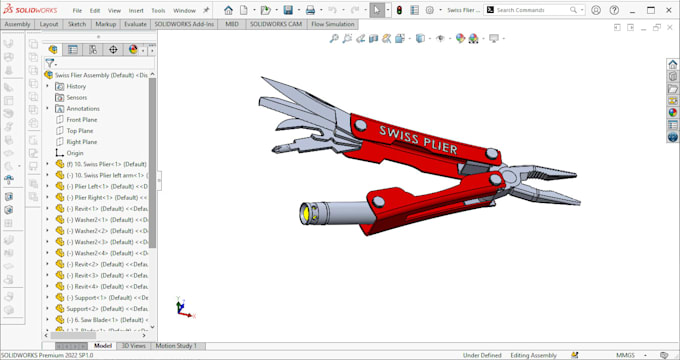Open the View Orientation icon
Image resolution: width=680 pixels, height=360 pixels.
400,39
